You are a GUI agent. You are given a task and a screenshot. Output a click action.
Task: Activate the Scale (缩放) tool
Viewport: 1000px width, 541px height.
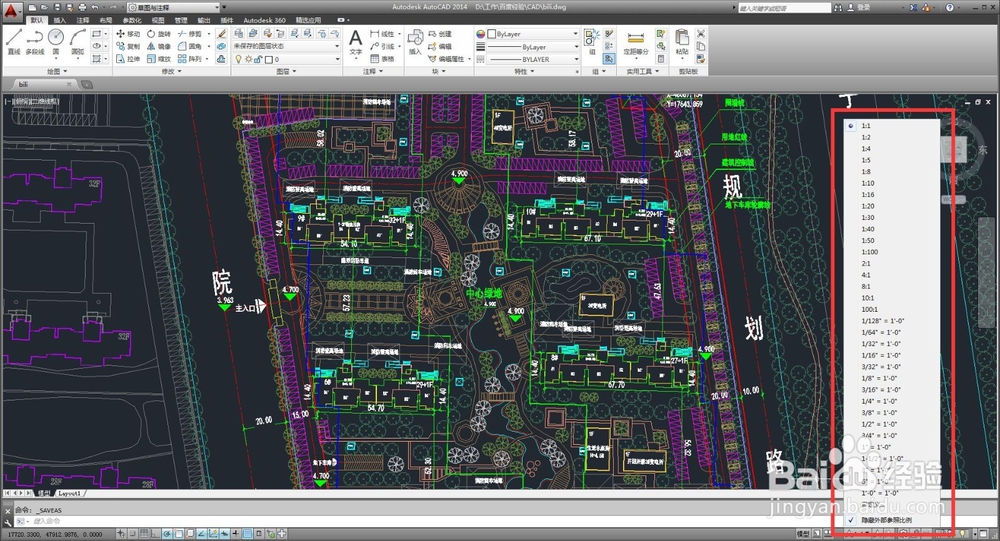(158, 59)
